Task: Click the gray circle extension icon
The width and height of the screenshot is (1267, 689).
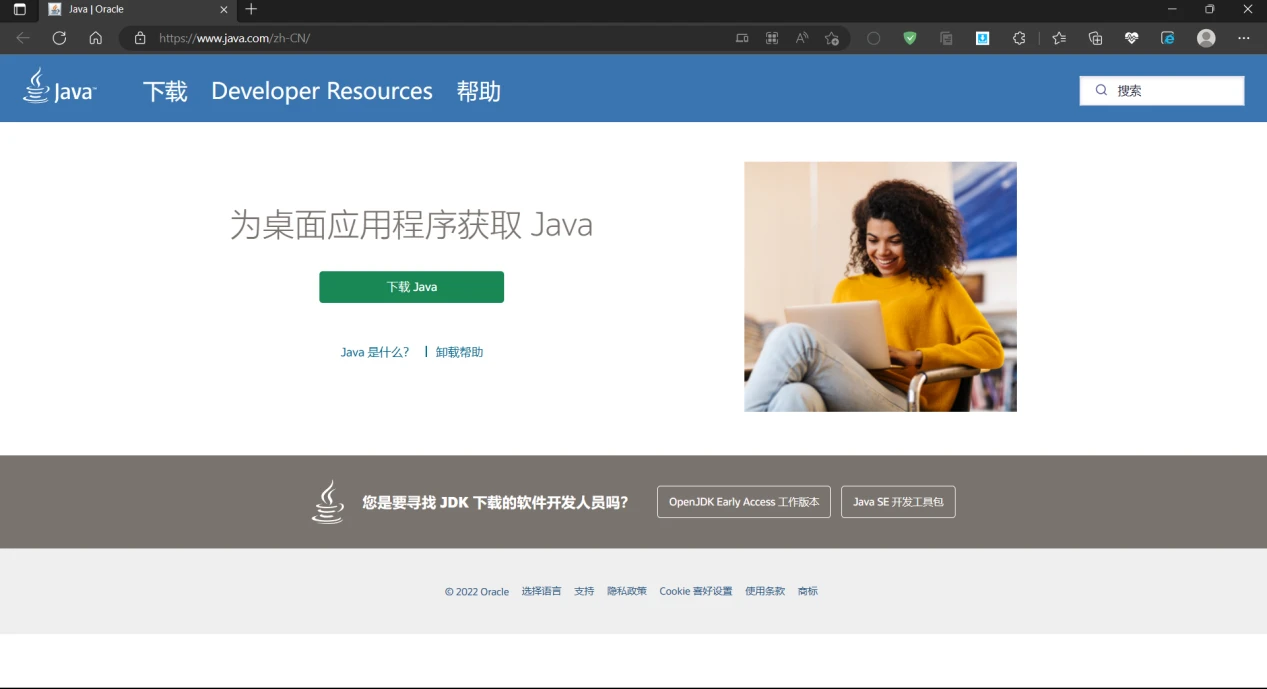Action: click(874, 38)
